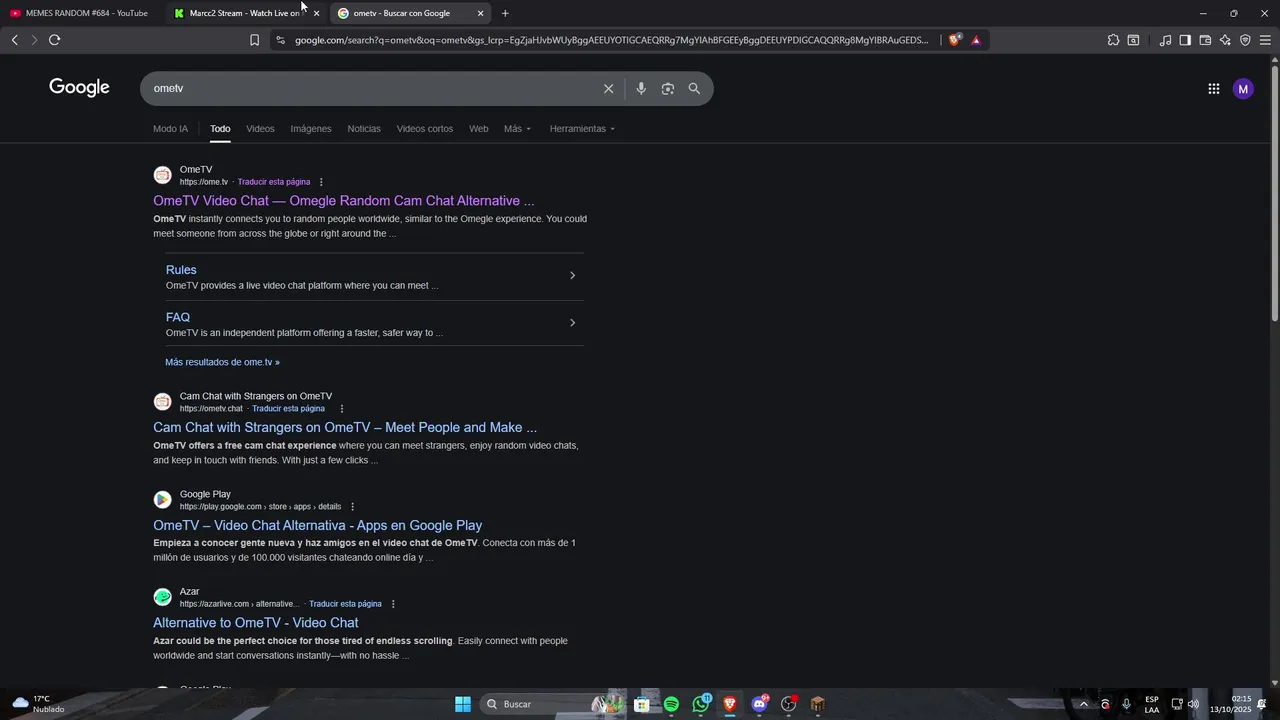This screenshot has width=1280, height=720.
Task: Open the Brave playlist music note icon
Action: click(x=1165, y=40)
